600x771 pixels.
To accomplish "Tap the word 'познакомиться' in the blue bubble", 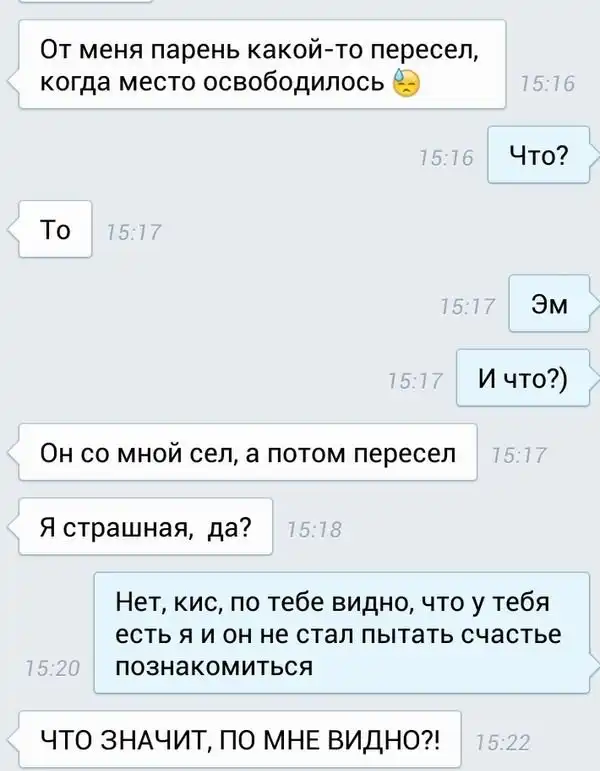I will [214, 666].
